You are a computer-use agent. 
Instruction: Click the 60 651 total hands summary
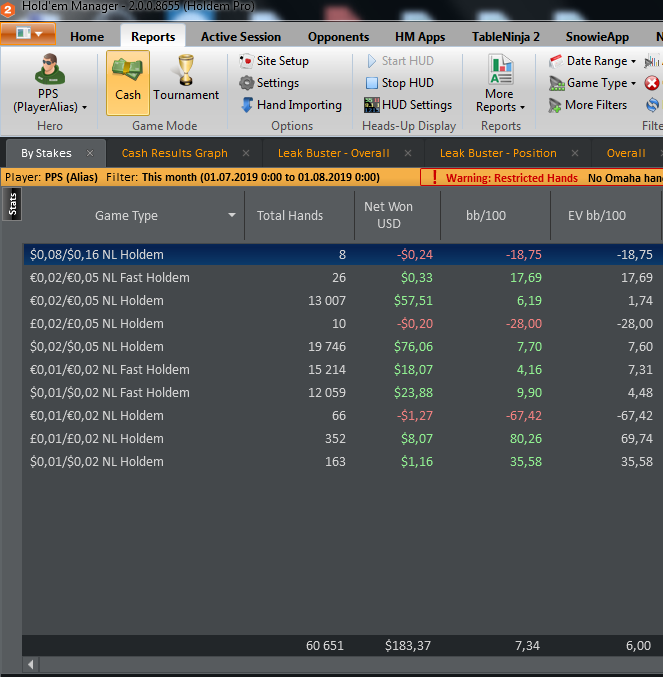tap(325, 645)
